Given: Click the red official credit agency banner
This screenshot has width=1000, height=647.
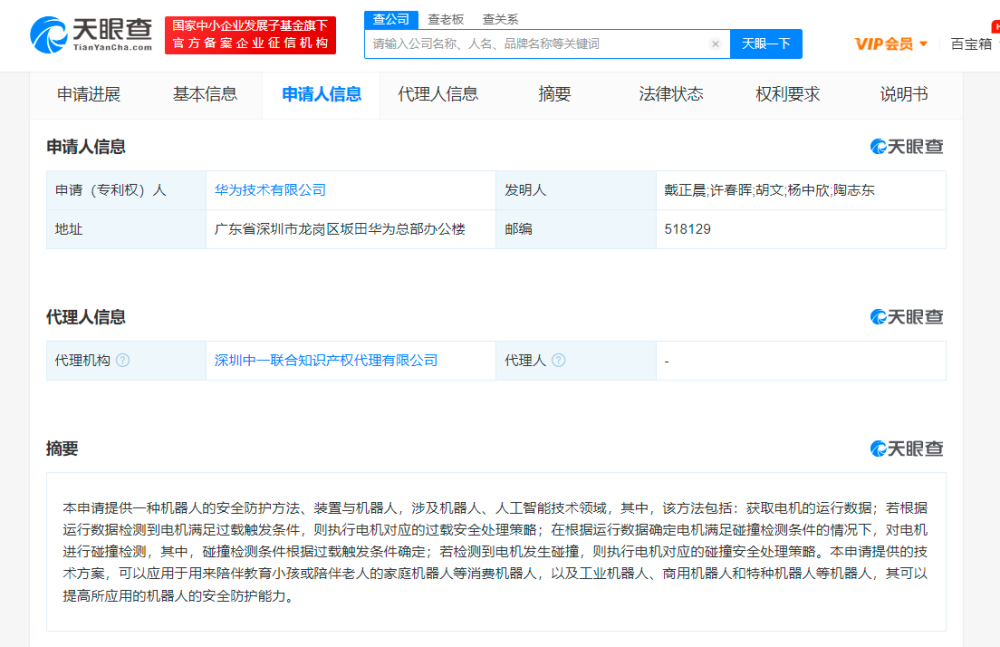Looking at the screenshot, I should pos(250,35).
